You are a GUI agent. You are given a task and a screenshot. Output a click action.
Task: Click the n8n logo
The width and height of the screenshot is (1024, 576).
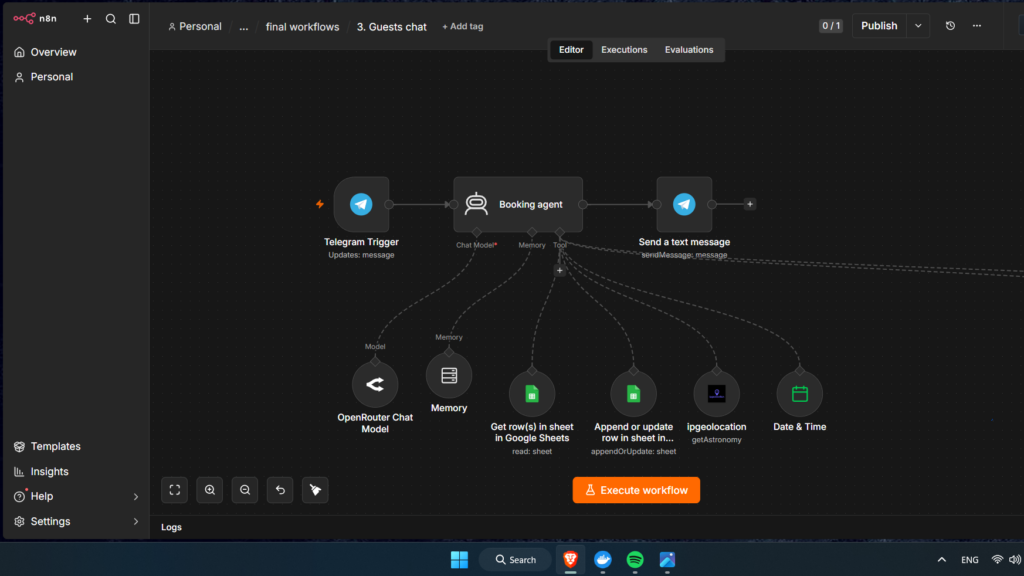[35, 18]
